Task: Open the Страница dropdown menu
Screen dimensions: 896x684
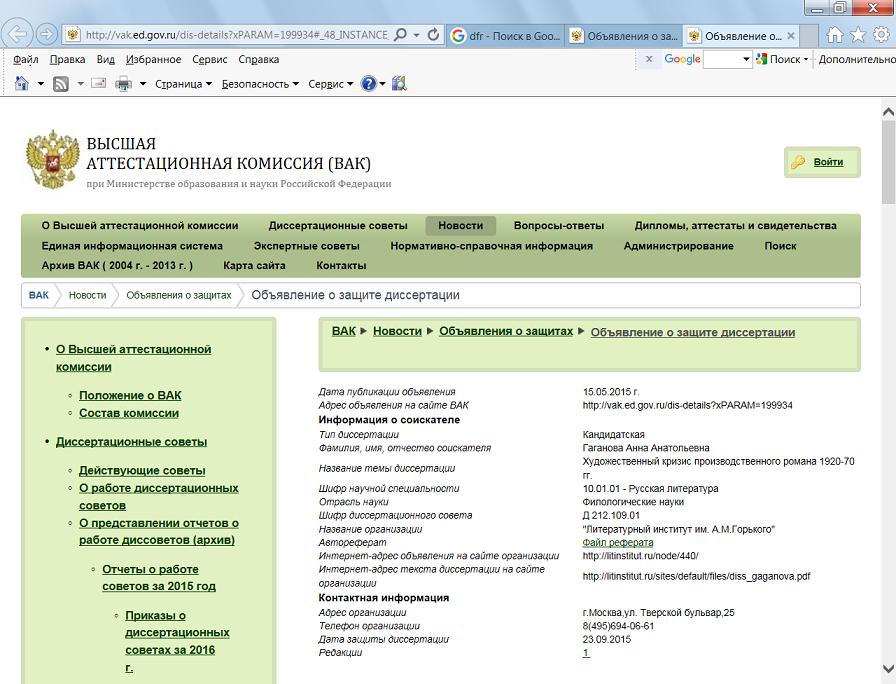Action: coord(183,84)
